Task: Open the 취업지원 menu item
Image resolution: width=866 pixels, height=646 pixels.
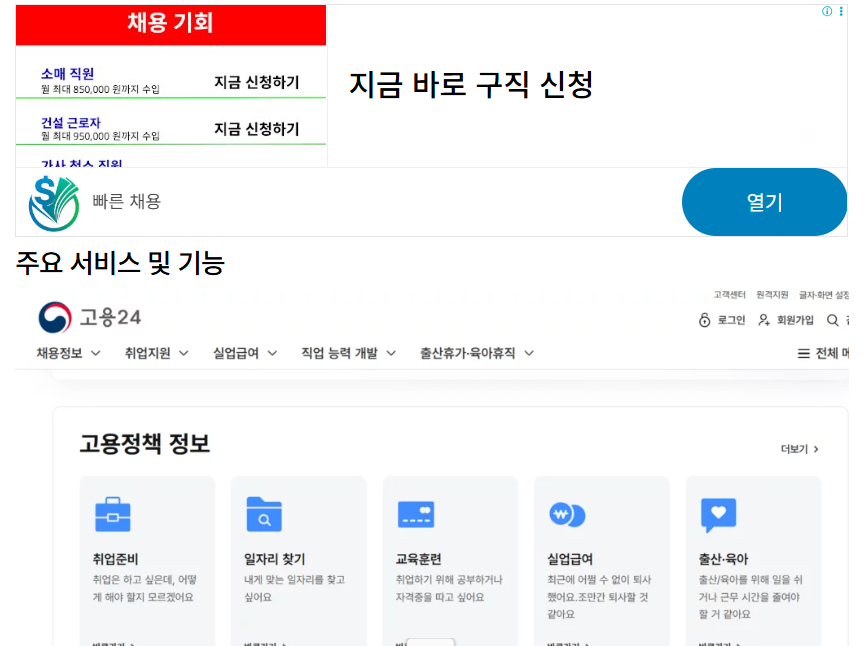Action: click(x=147, y=353)
